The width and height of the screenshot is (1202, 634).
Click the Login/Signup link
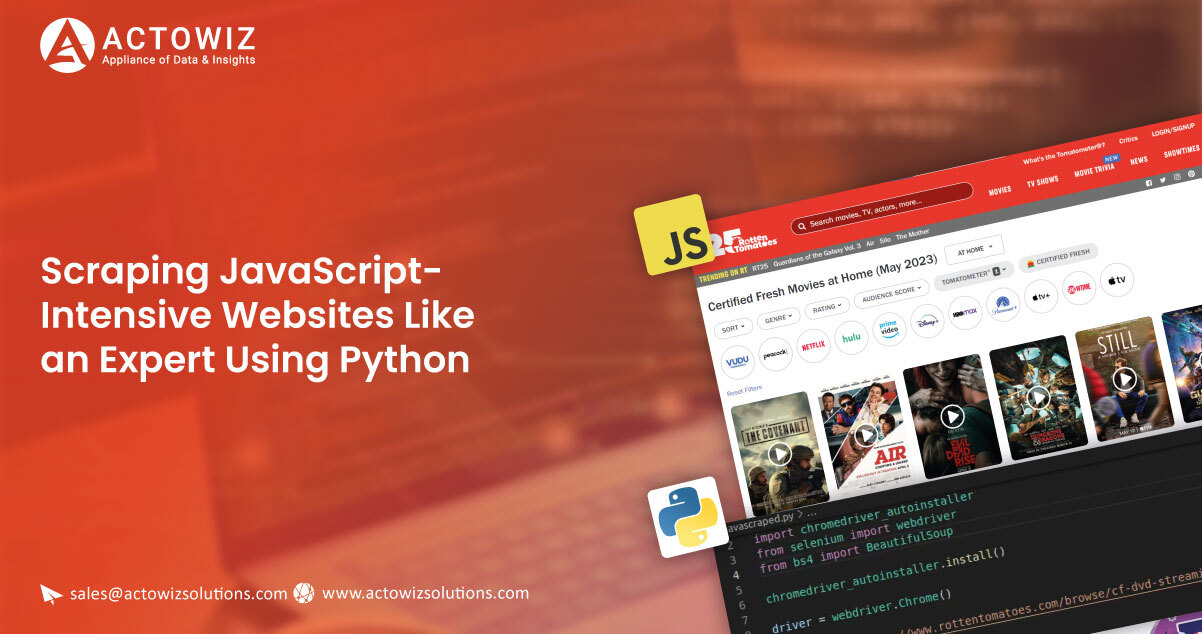pos(1173,129)
